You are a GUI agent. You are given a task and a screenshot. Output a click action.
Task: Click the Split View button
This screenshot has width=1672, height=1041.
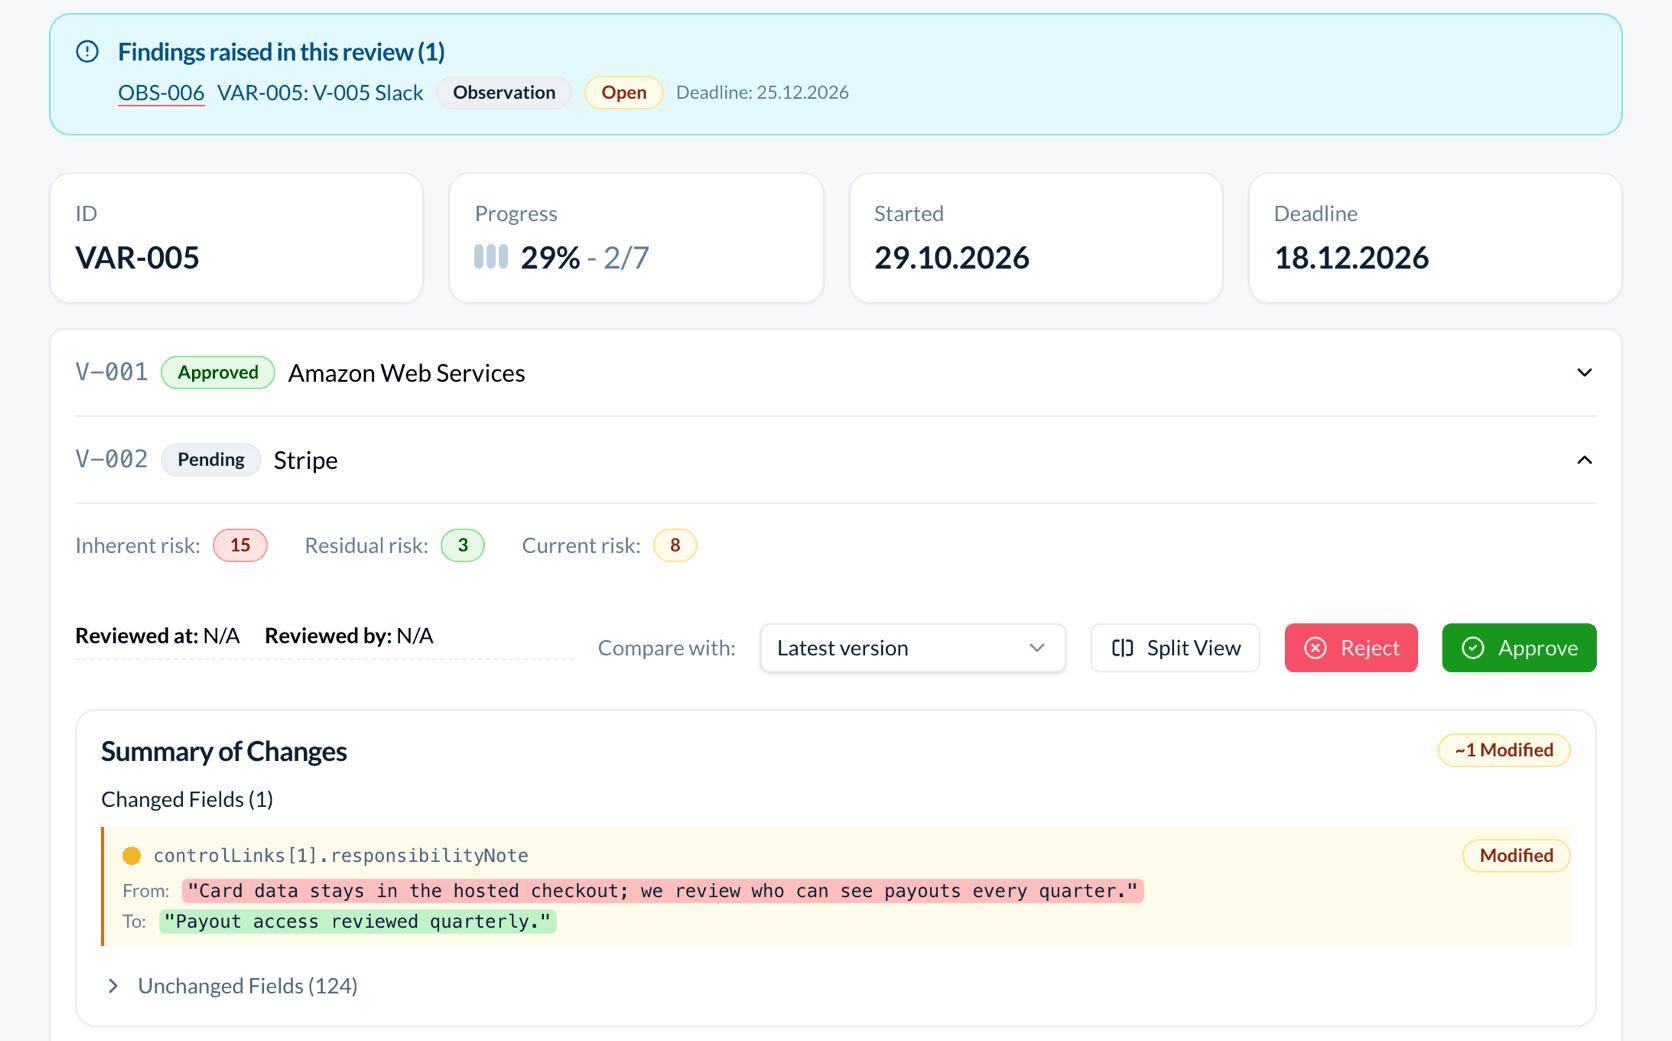tap(1175, 648)
